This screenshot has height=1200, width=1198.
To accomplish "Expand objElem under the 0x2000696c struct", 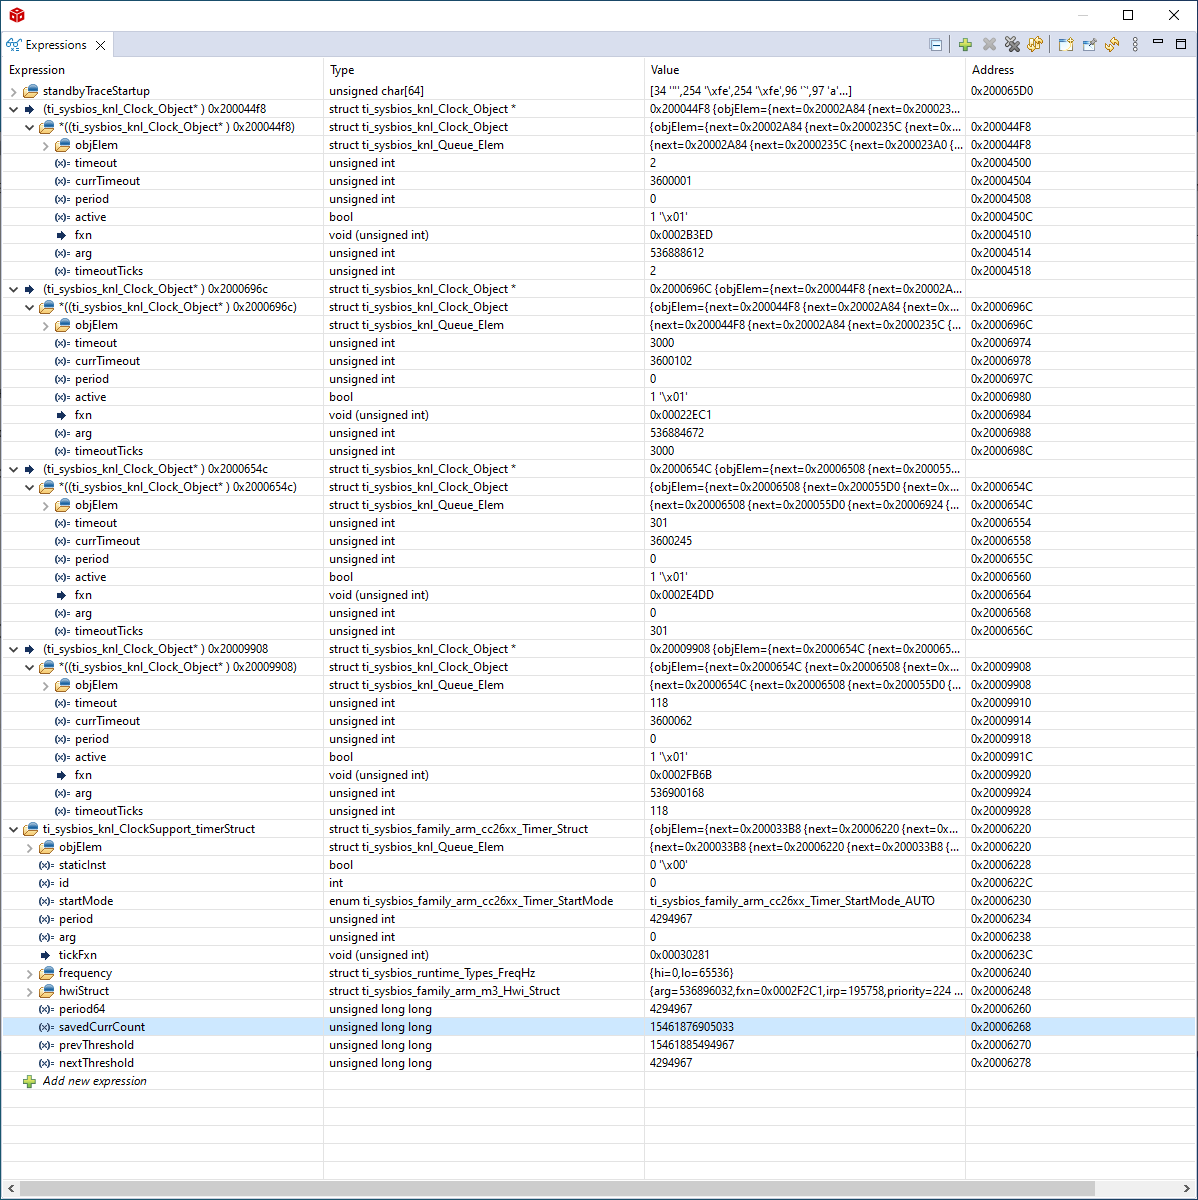I will [x=46, y=325].
